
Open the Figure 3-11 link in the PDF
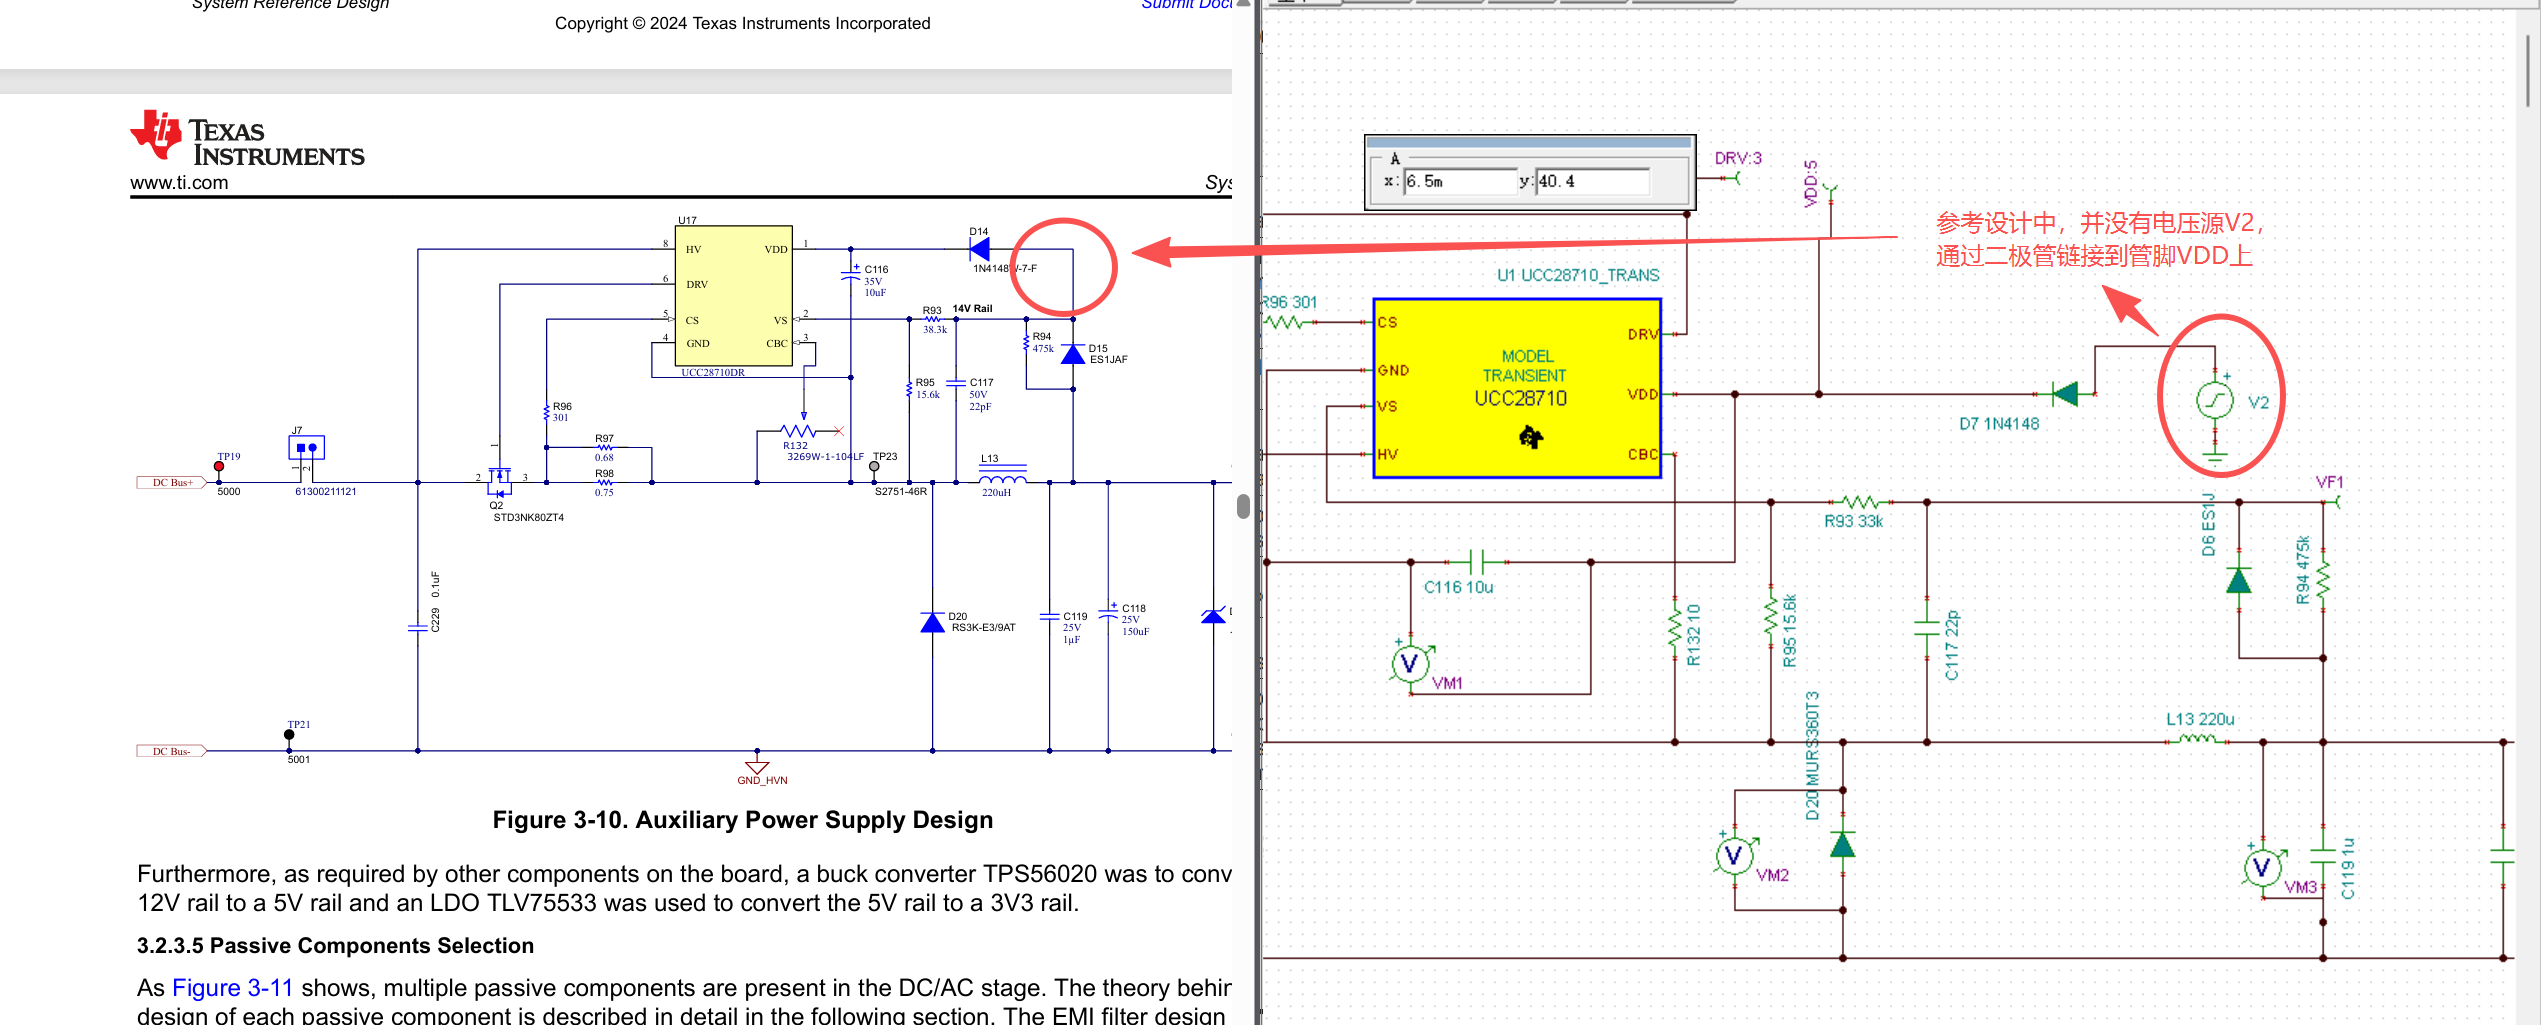pos(232,988)
